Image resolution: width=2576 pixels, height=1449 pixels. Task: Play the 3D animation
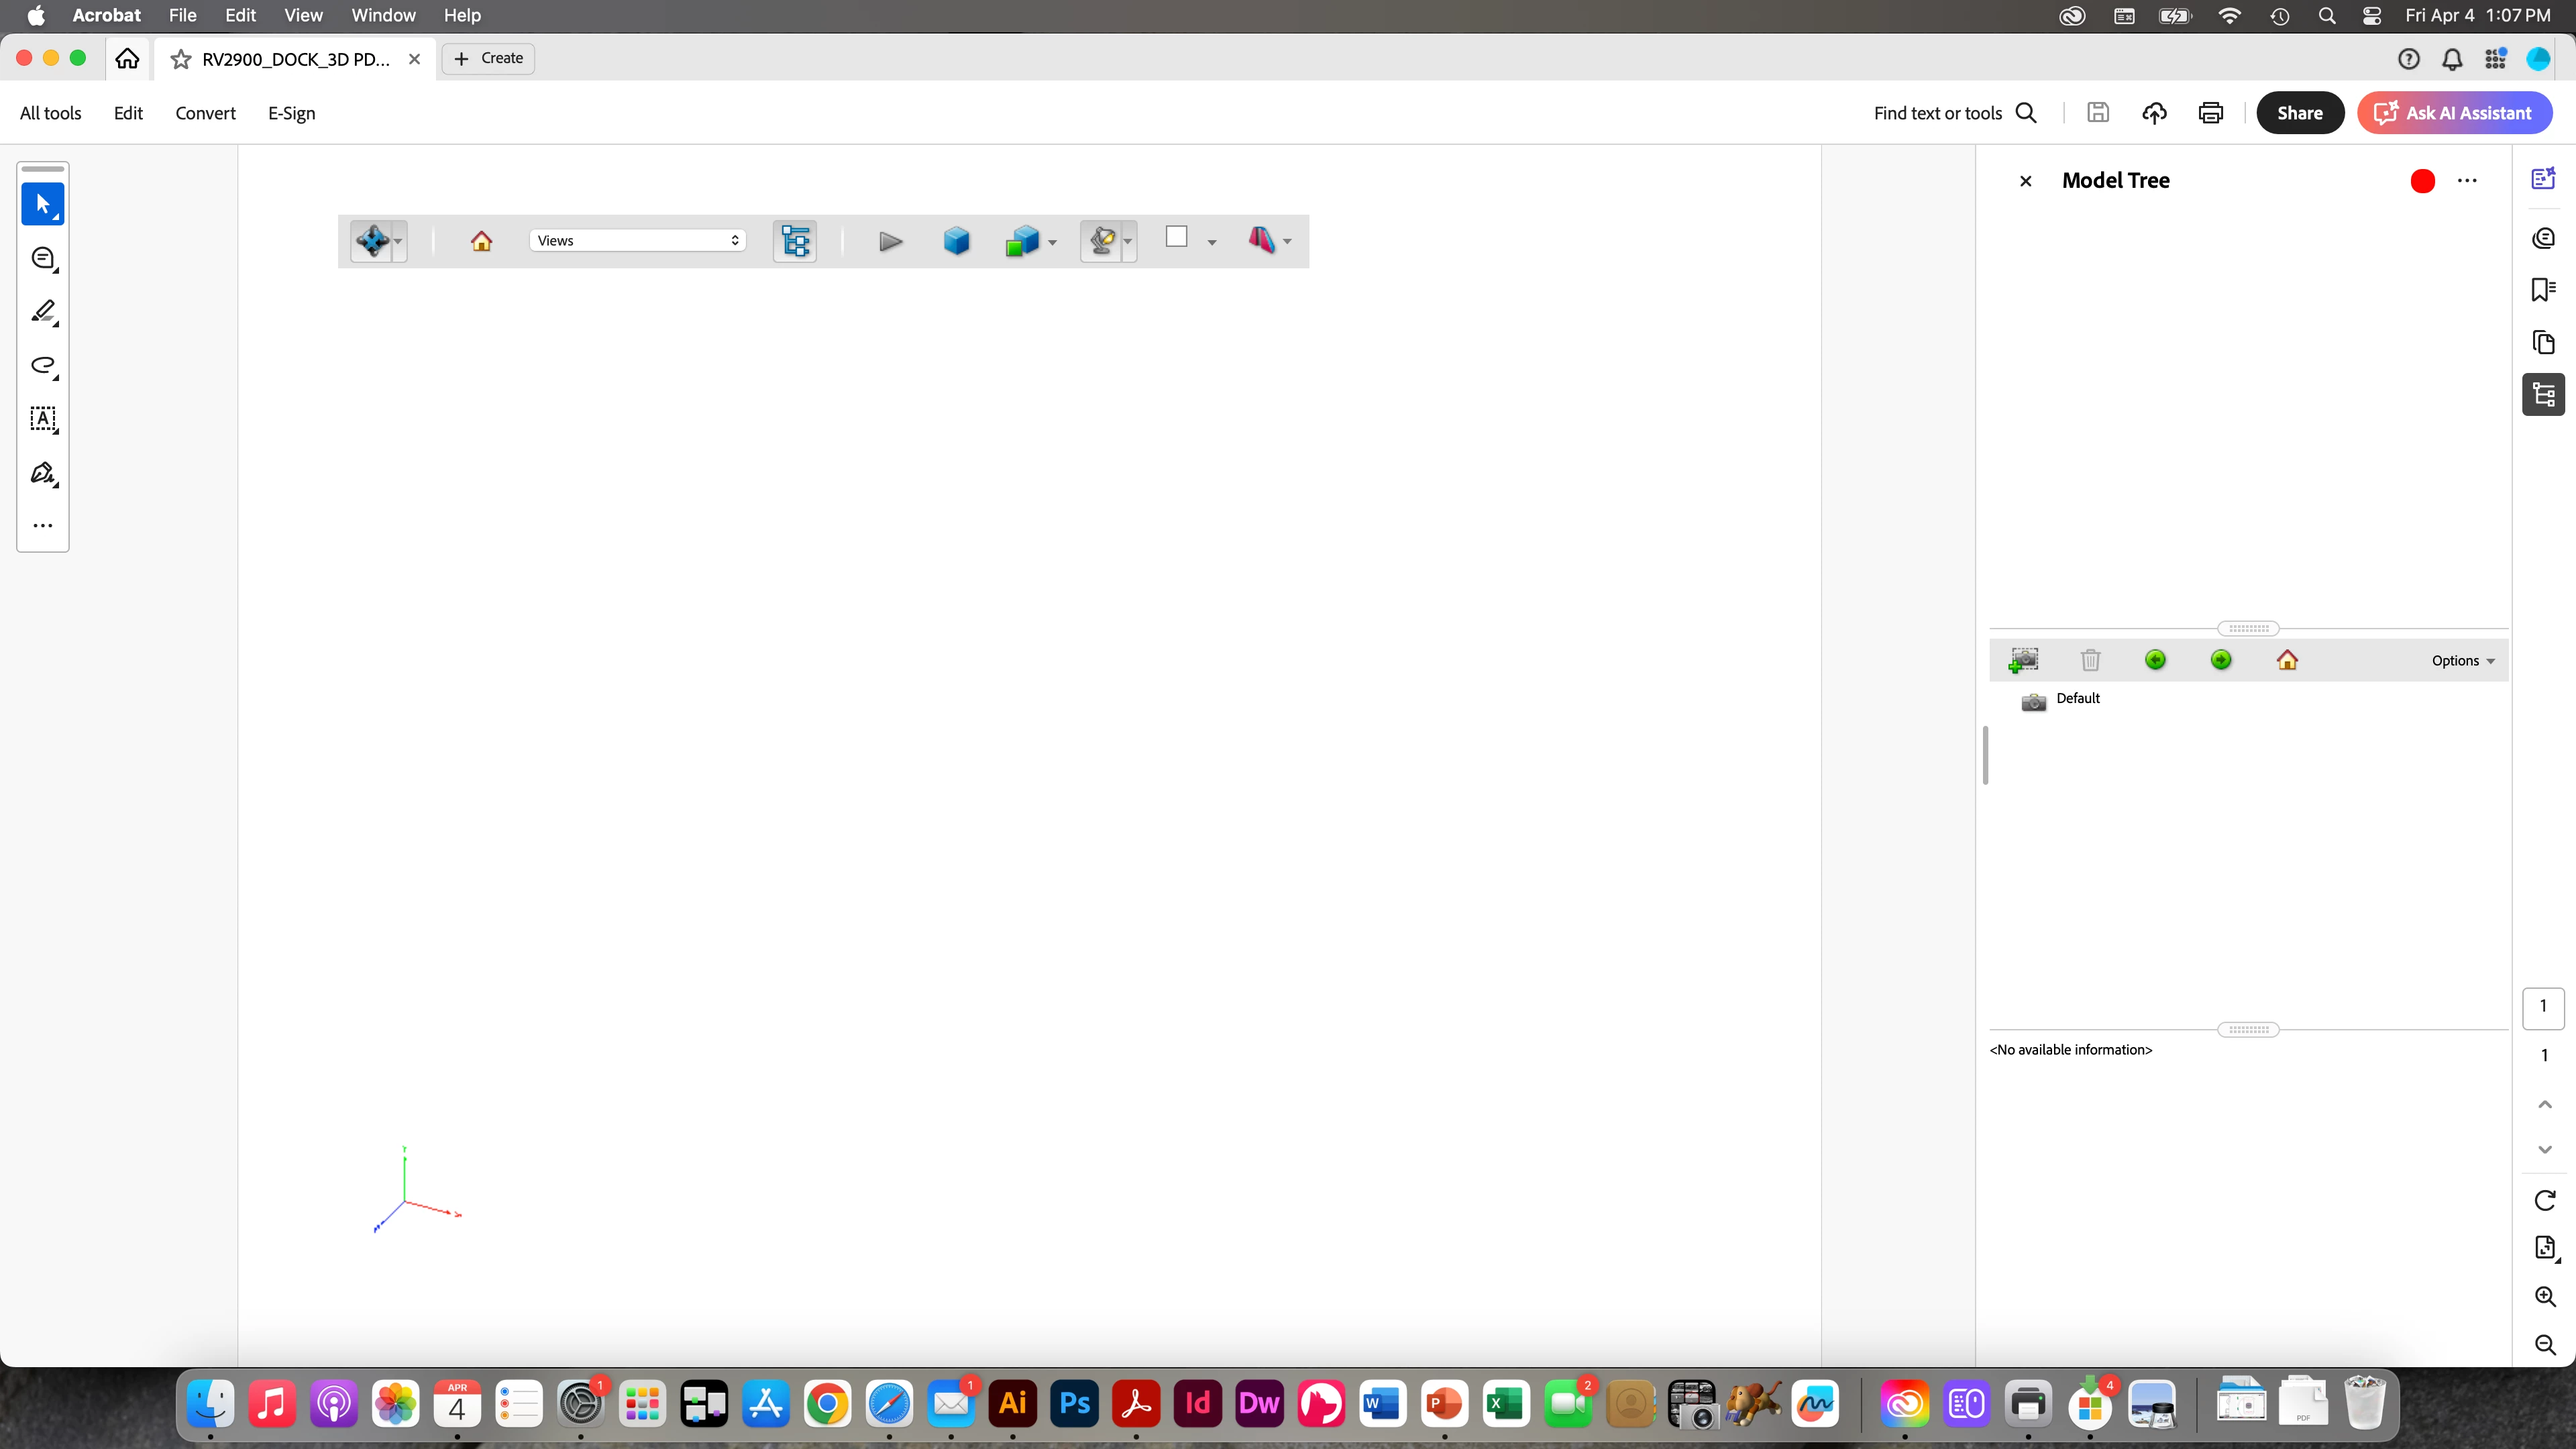pyautogui.click(x=890, y=241)
